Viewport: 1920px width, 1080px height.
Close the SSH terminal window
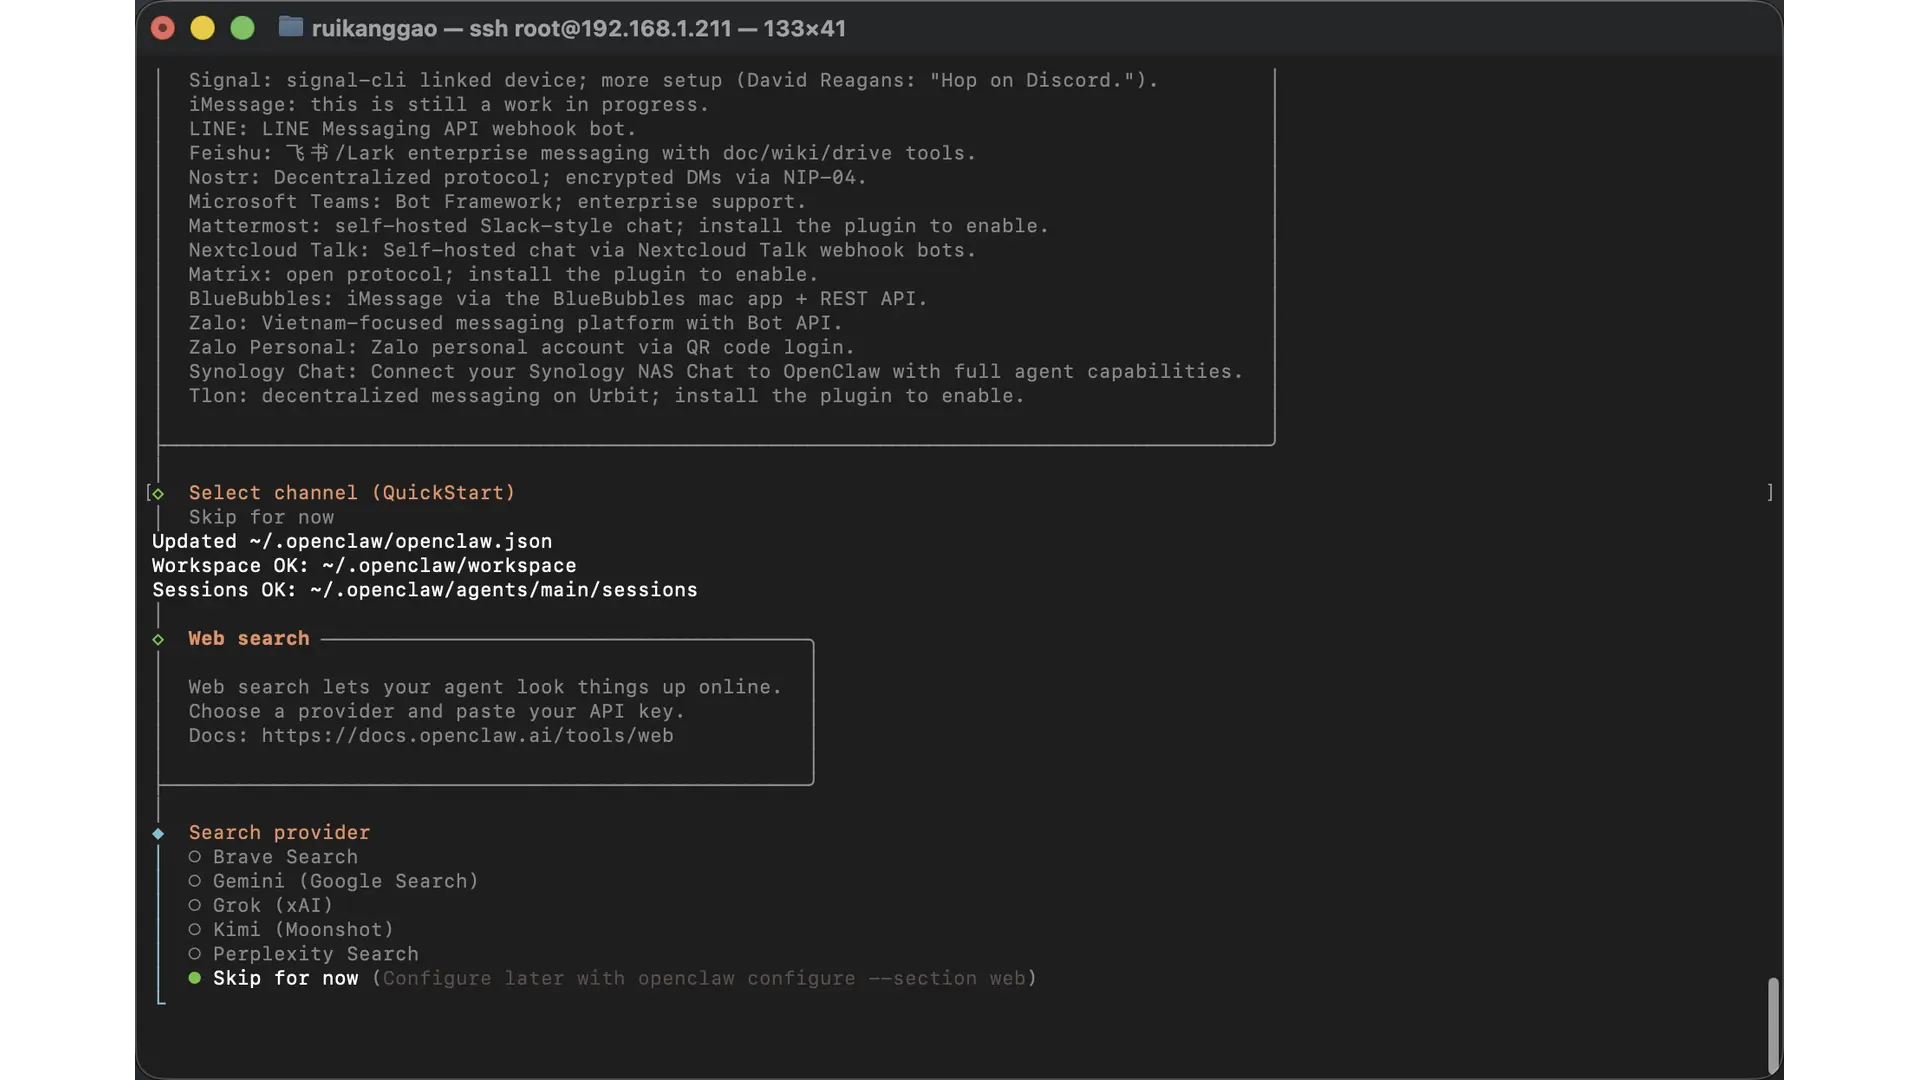pyautogui.click(x=163, y=28)
